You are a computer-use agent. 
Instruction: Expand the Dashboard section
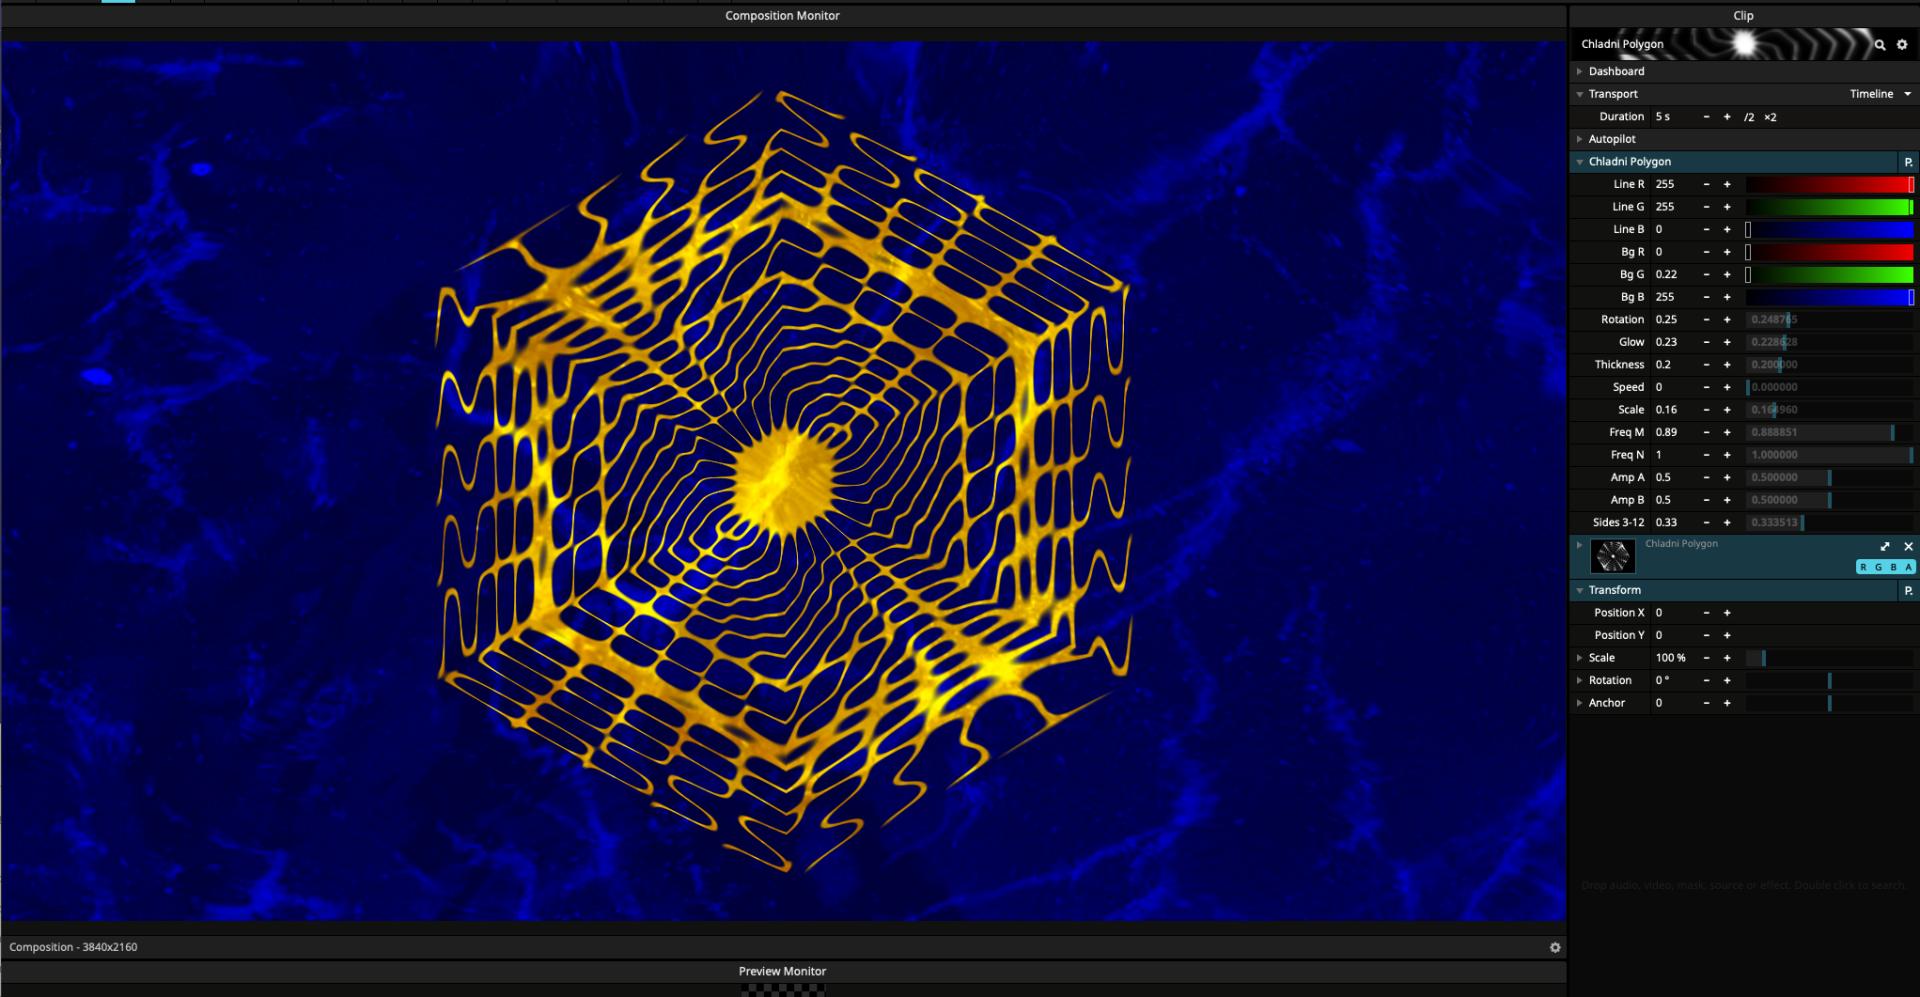tap(1616, 72)
